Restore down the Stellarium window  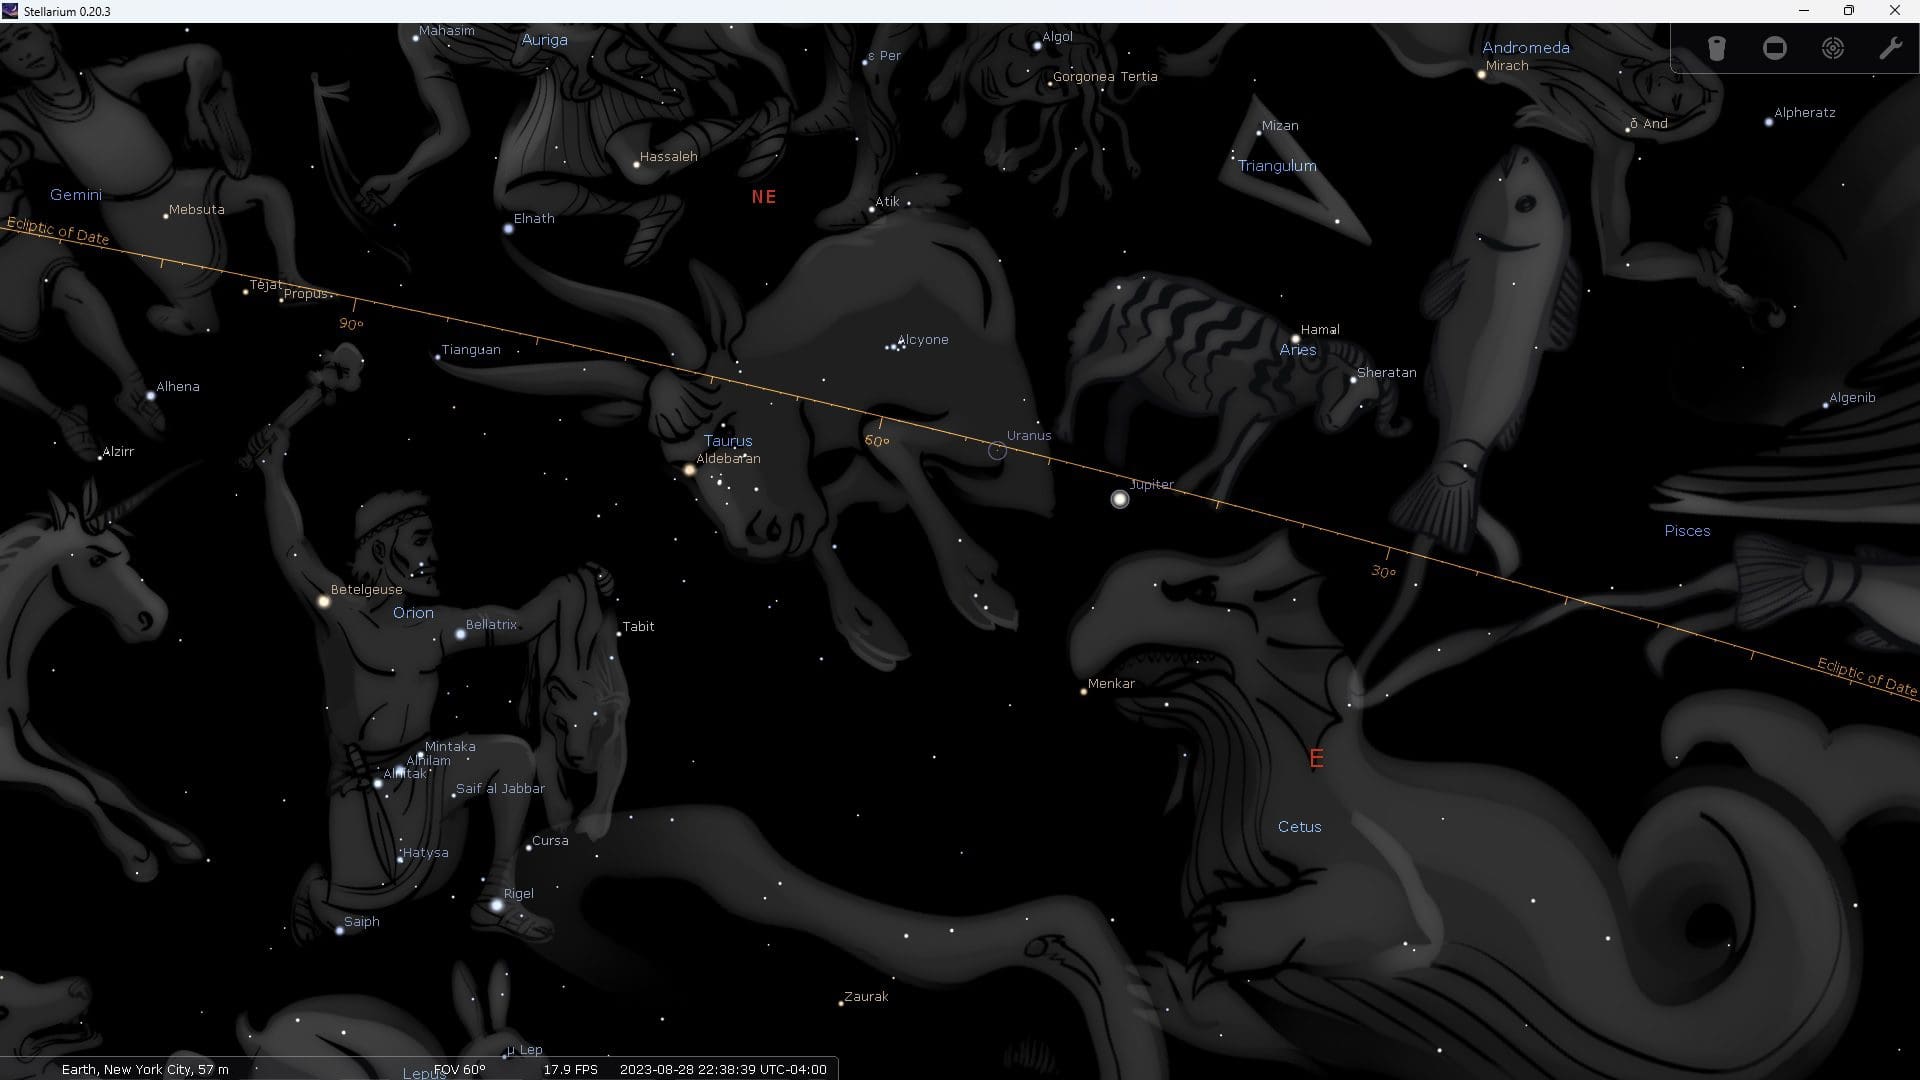click(x=1849, y=11)
